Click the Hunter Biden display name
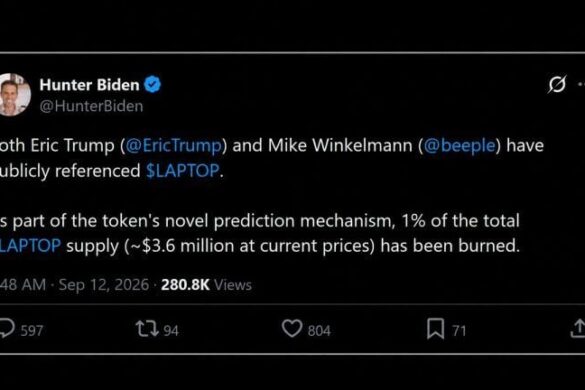The height and width of the screenshot is (390, 585). click(x=90, y=85)
